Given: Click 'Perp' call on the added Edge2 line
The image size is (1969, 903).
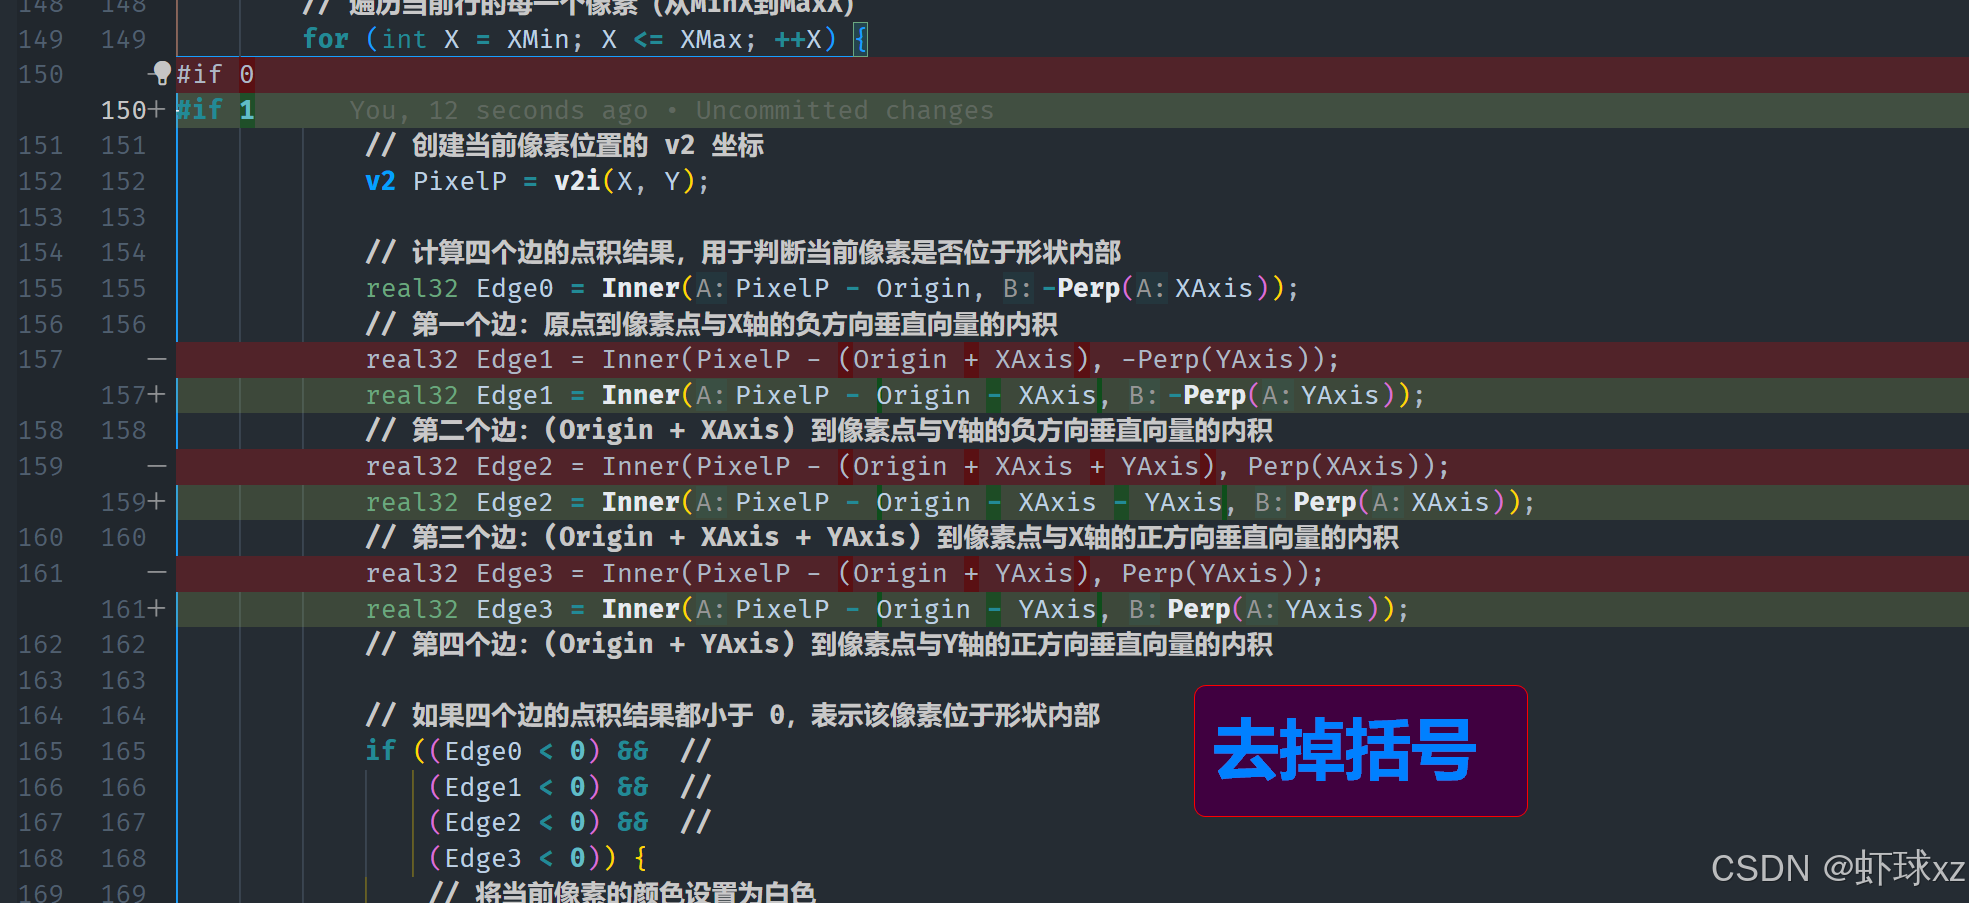Looking at the screenshot, I should pos(1324,502).
